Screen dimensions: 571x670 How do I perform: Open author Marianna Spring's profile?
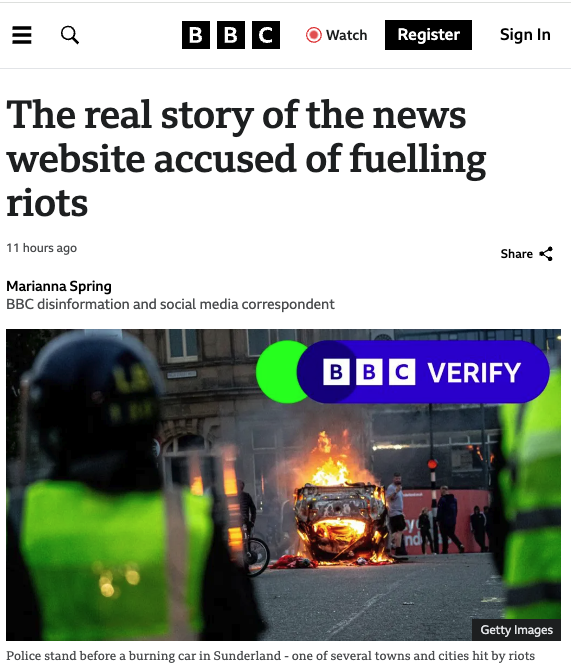[59, 286]
